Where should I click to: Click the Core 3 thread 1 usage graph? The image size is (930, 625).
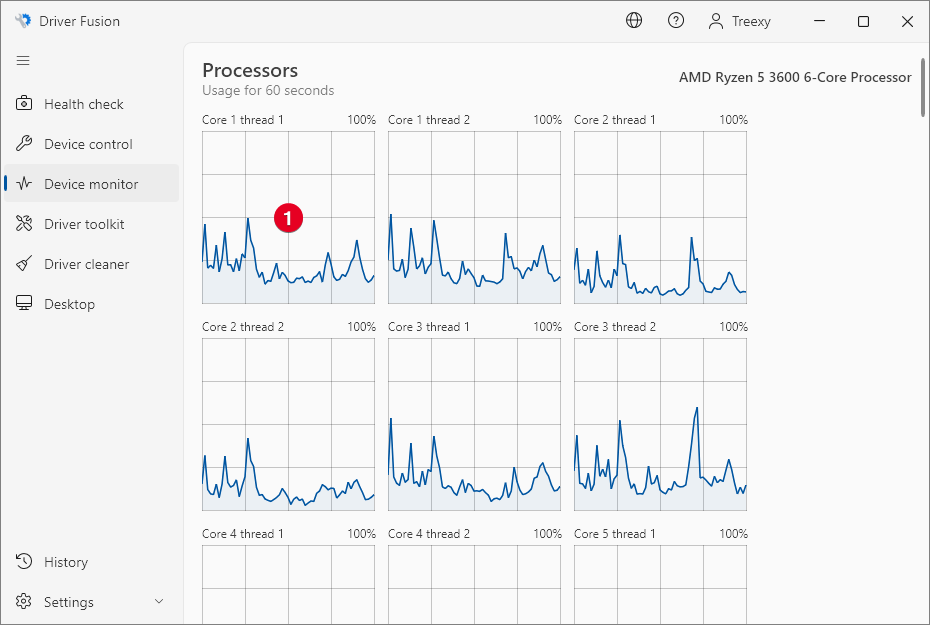tap(474, 425)
